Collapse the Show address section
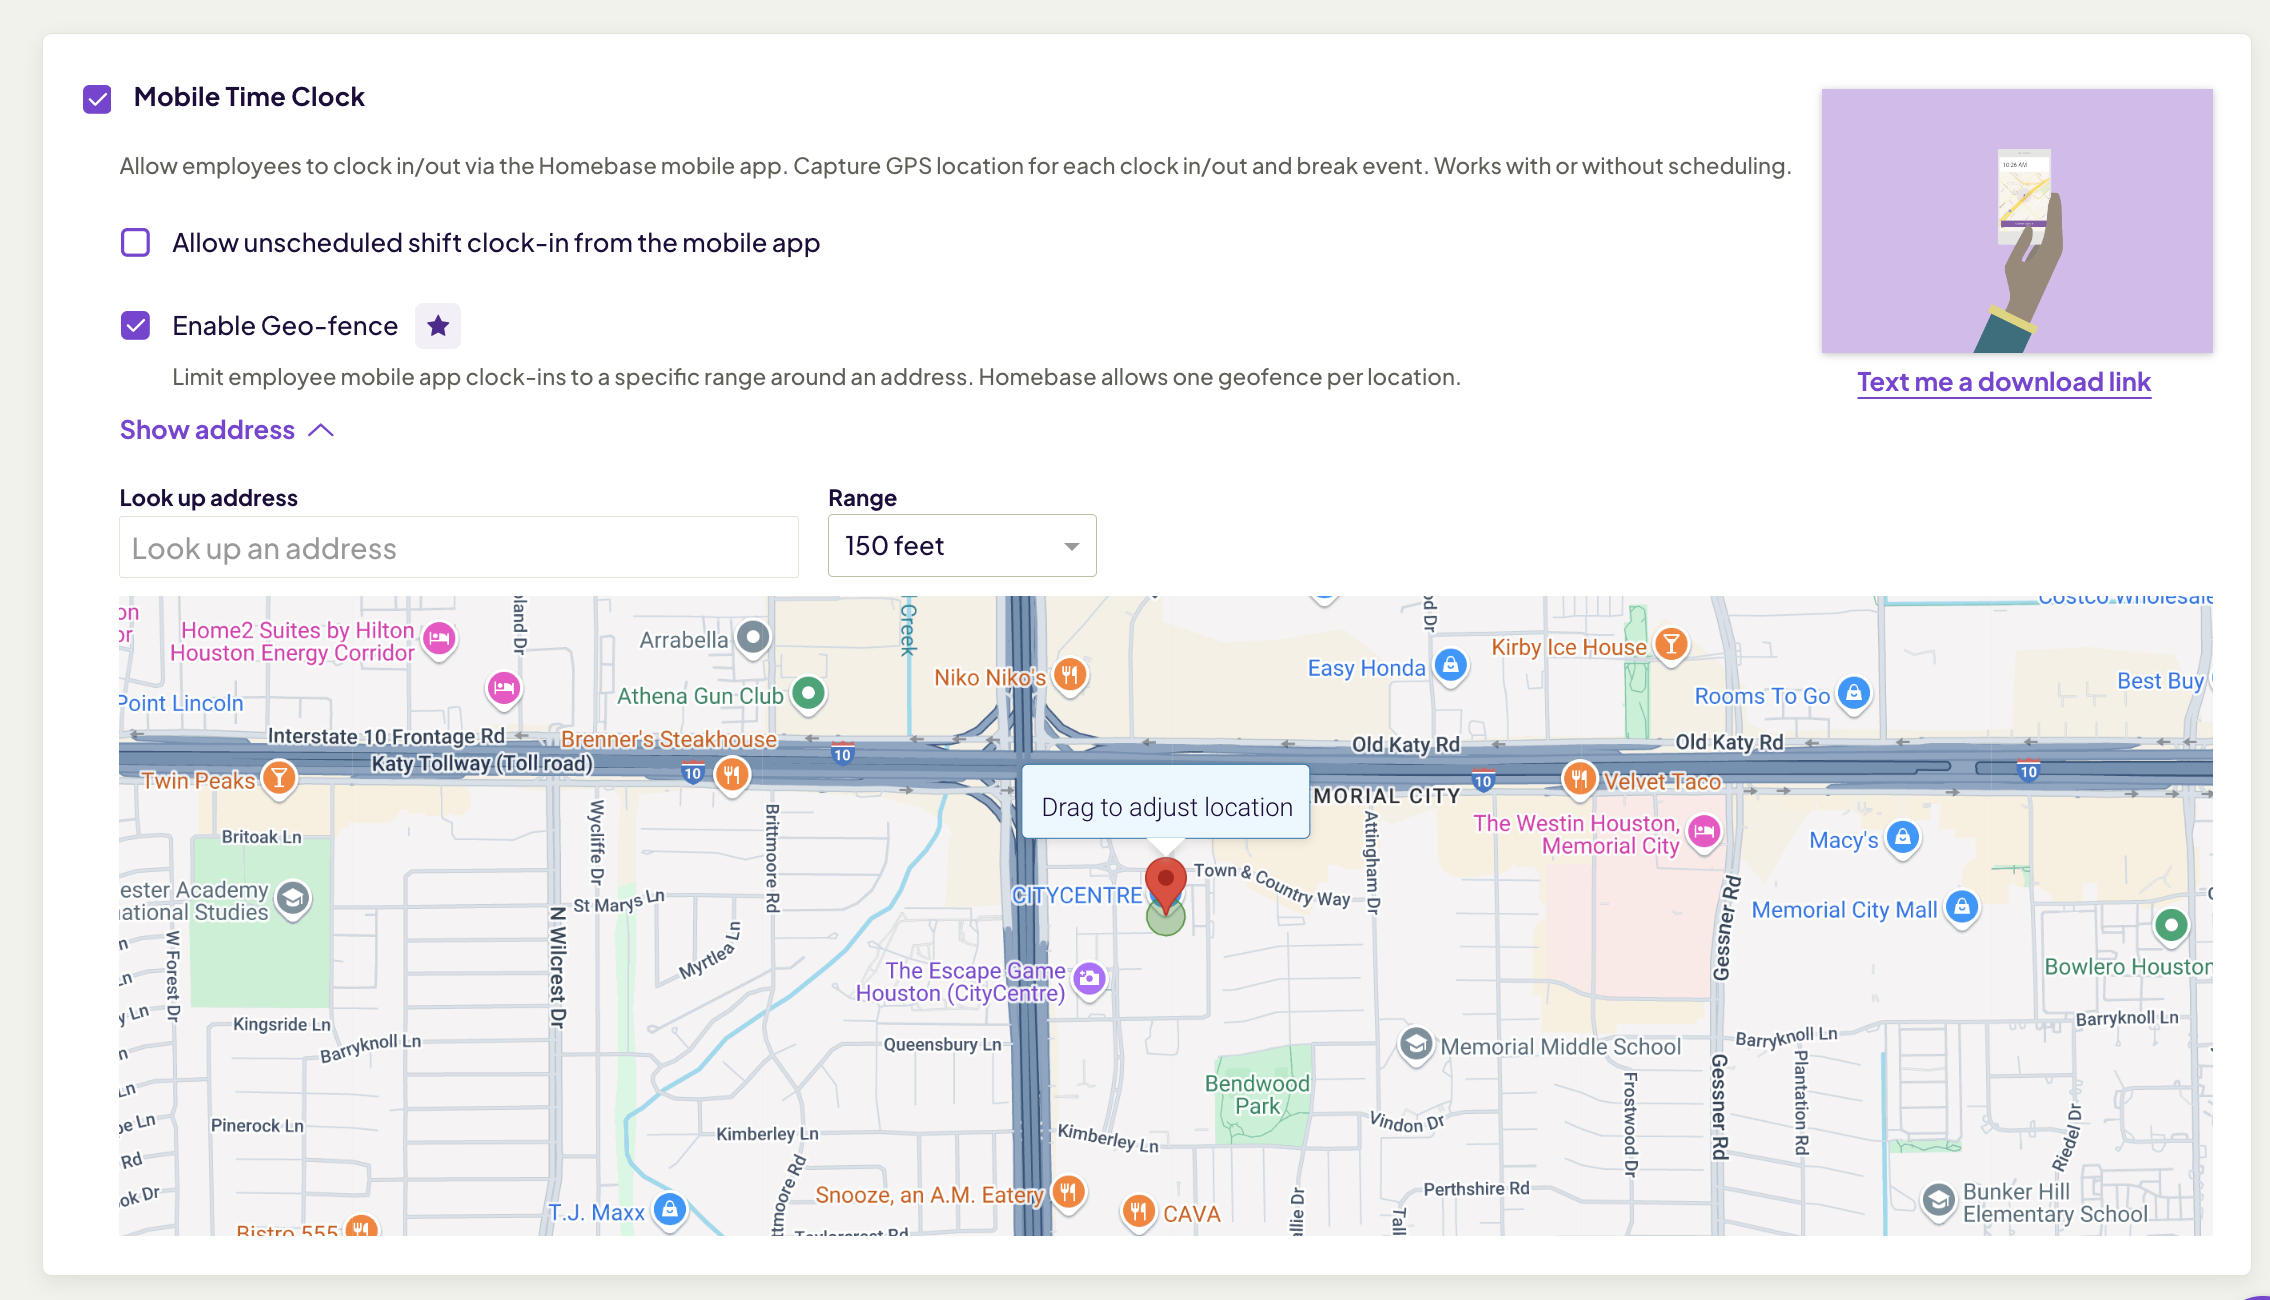 pos(207,430)
